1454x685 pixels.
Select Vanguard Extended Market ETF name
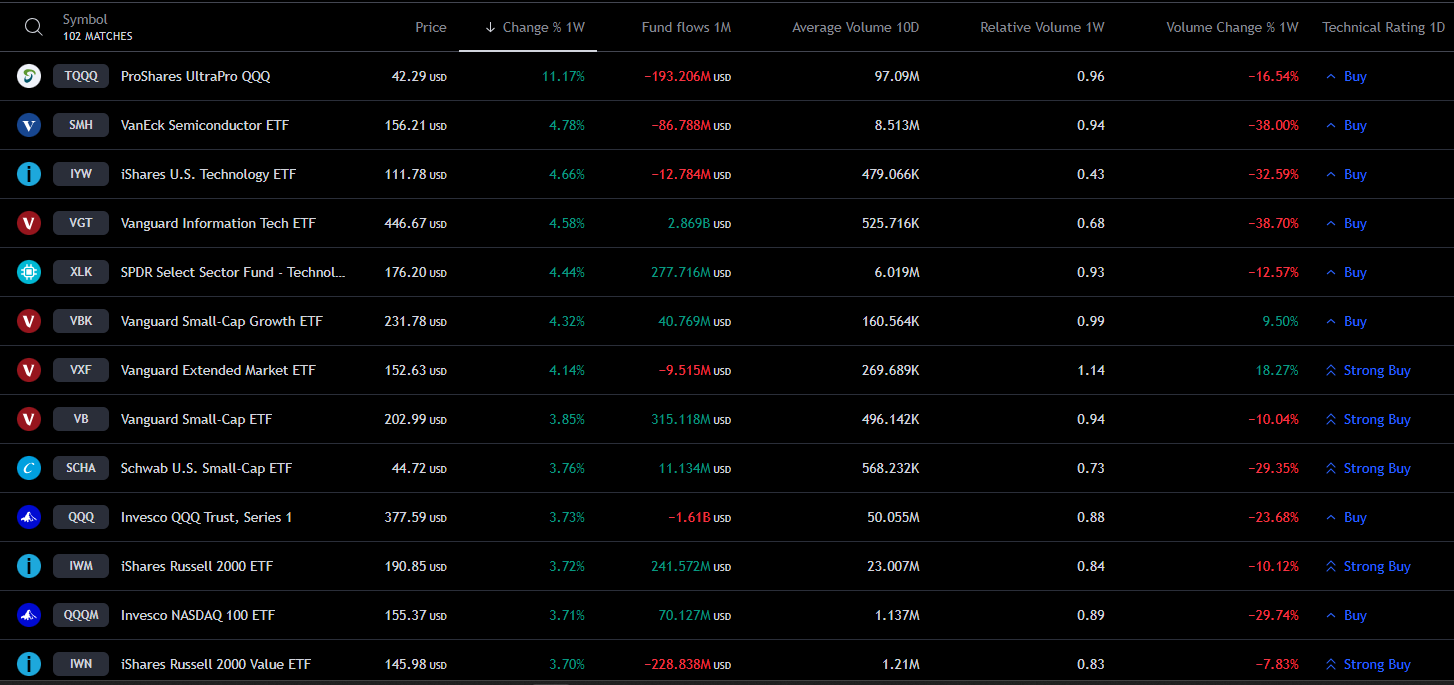pos(218,370)
